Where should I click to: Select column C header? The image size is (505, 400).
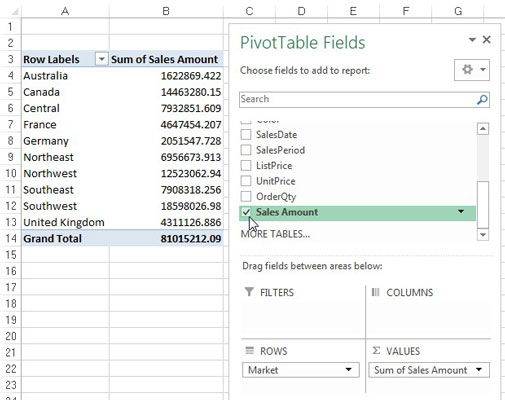point(249,11)
